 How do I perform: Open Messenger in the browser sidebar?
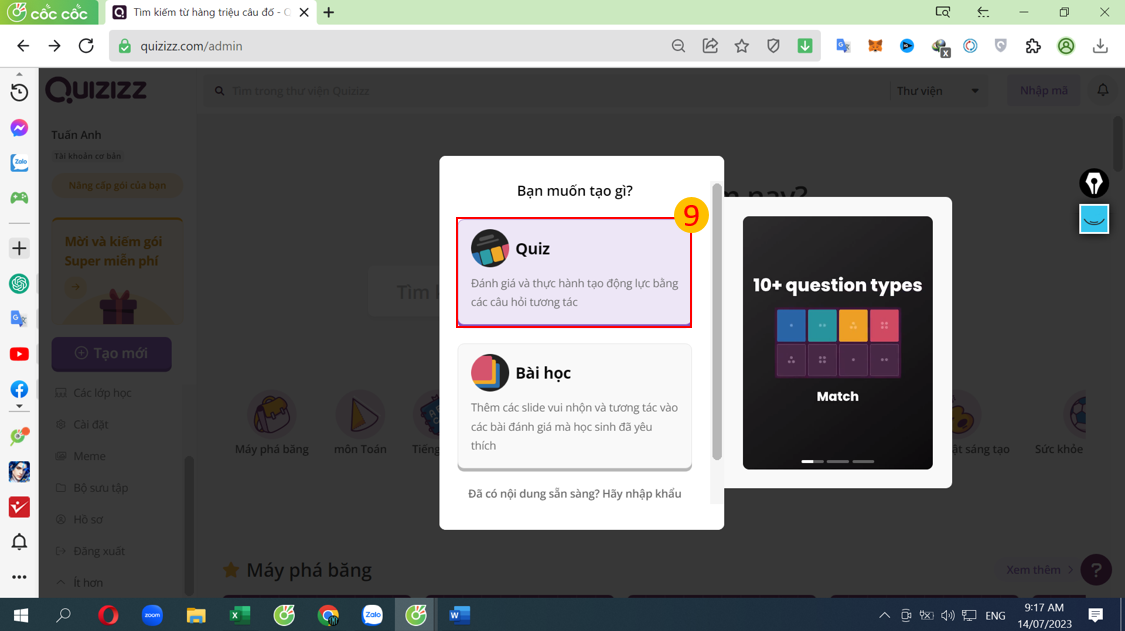click(19, 128)
